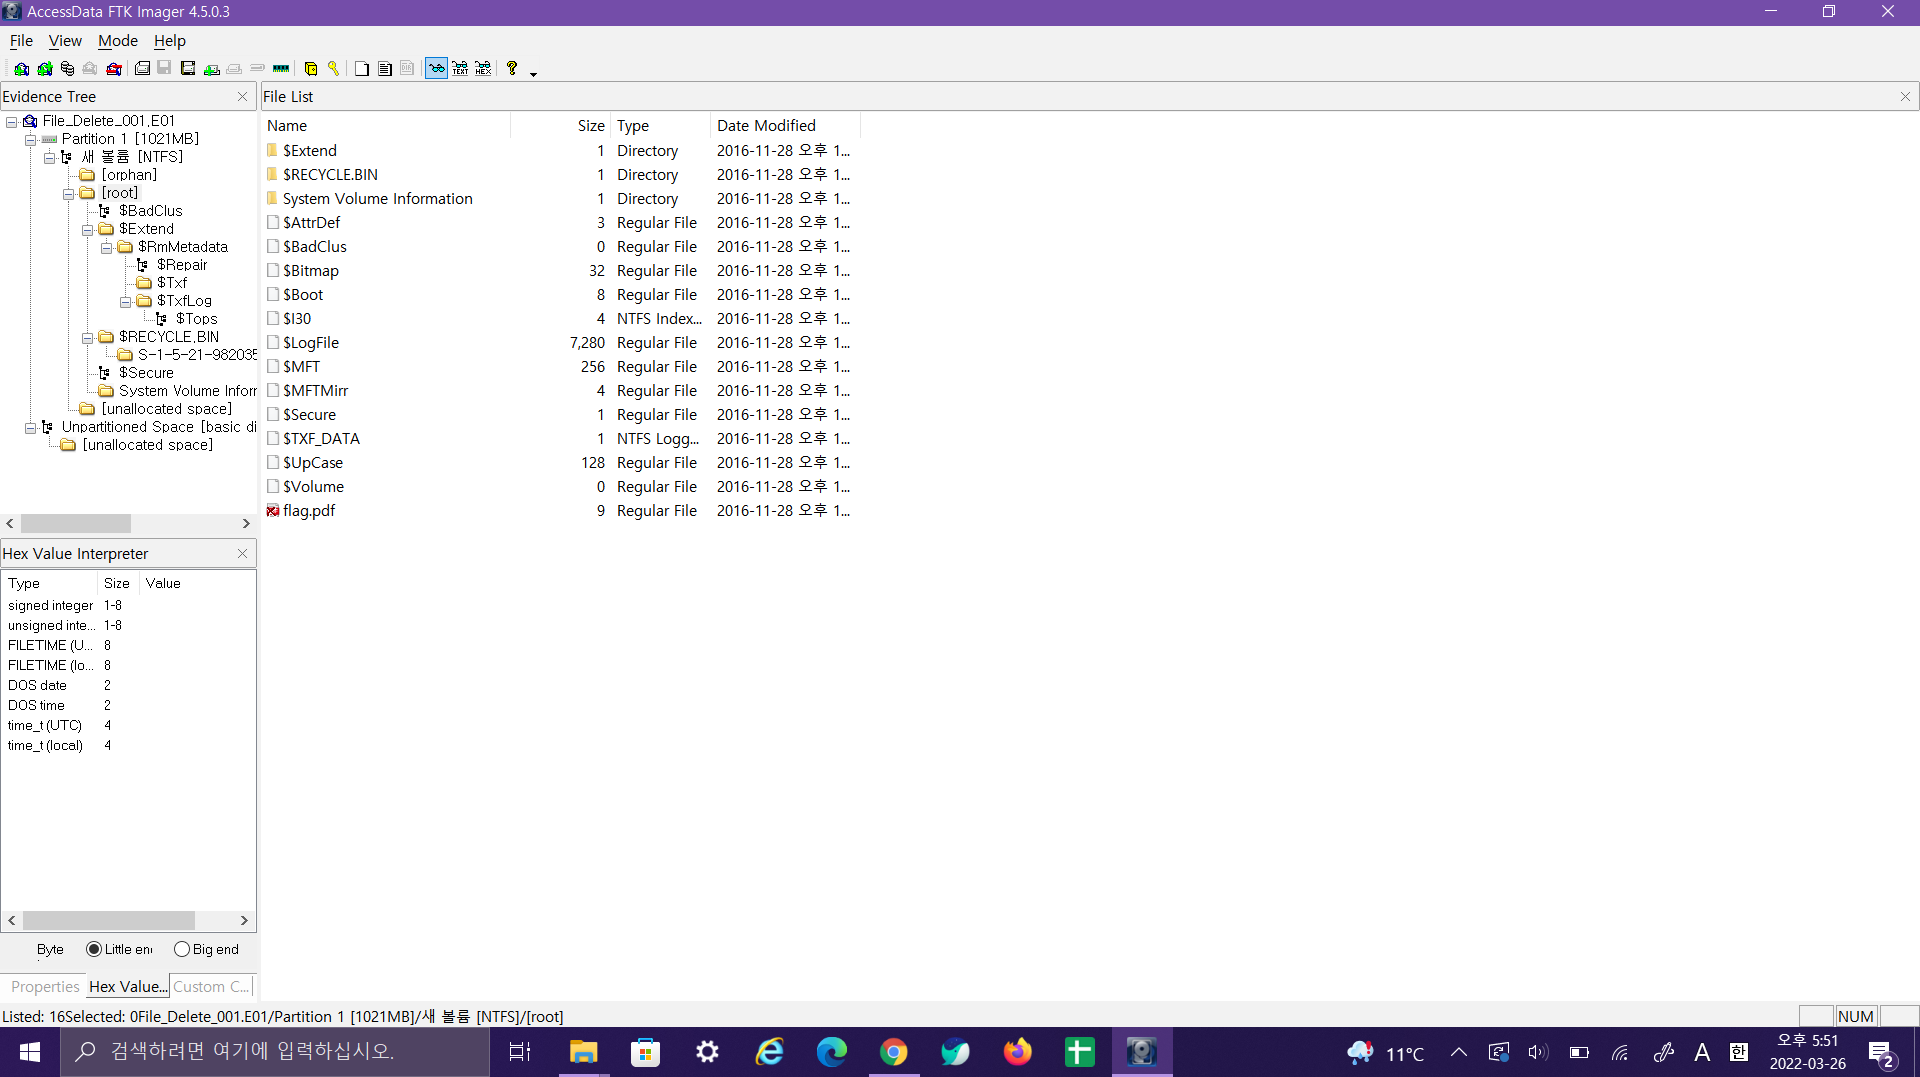Viewport: 1920px width, 1077px height.
Task: Open the Mode menu
Action: (x=118, y=41)
